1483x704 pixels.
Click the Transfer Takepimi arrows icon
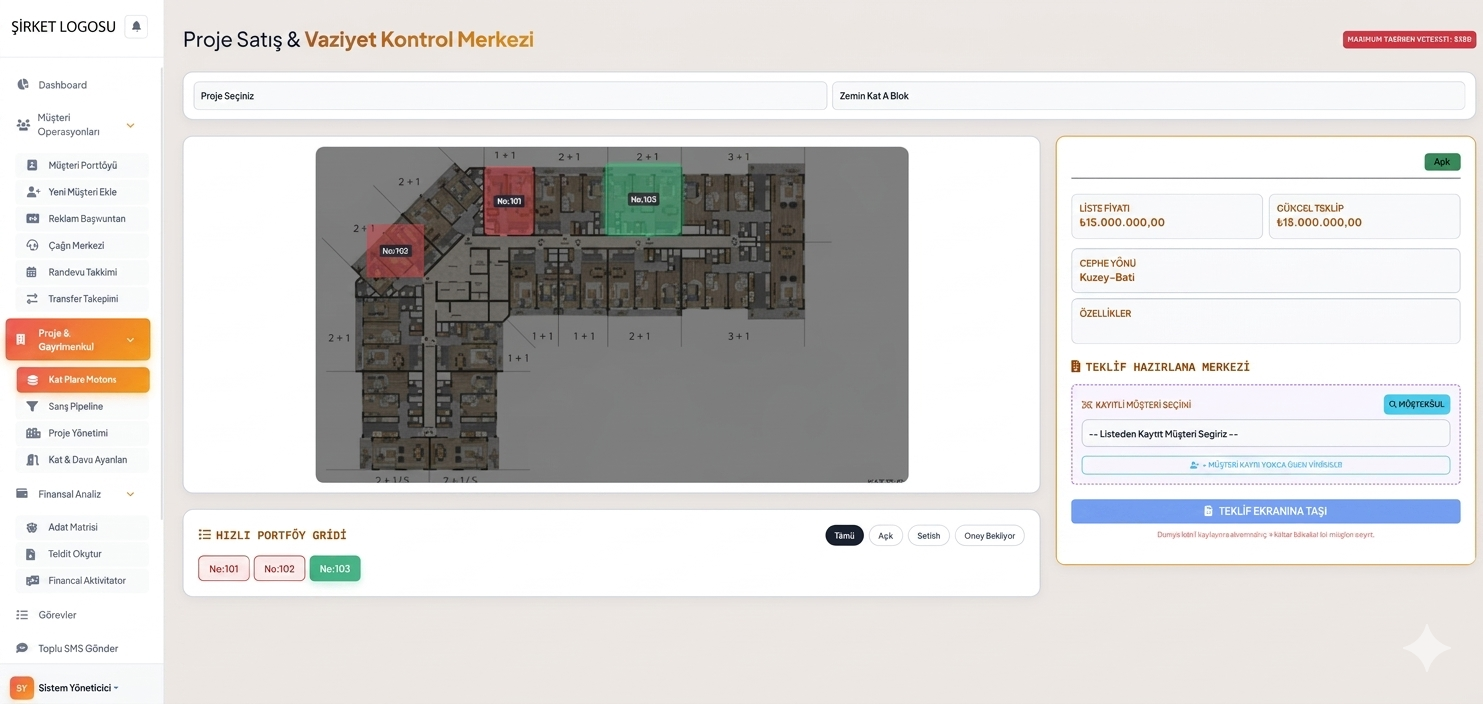pos(32,299)
